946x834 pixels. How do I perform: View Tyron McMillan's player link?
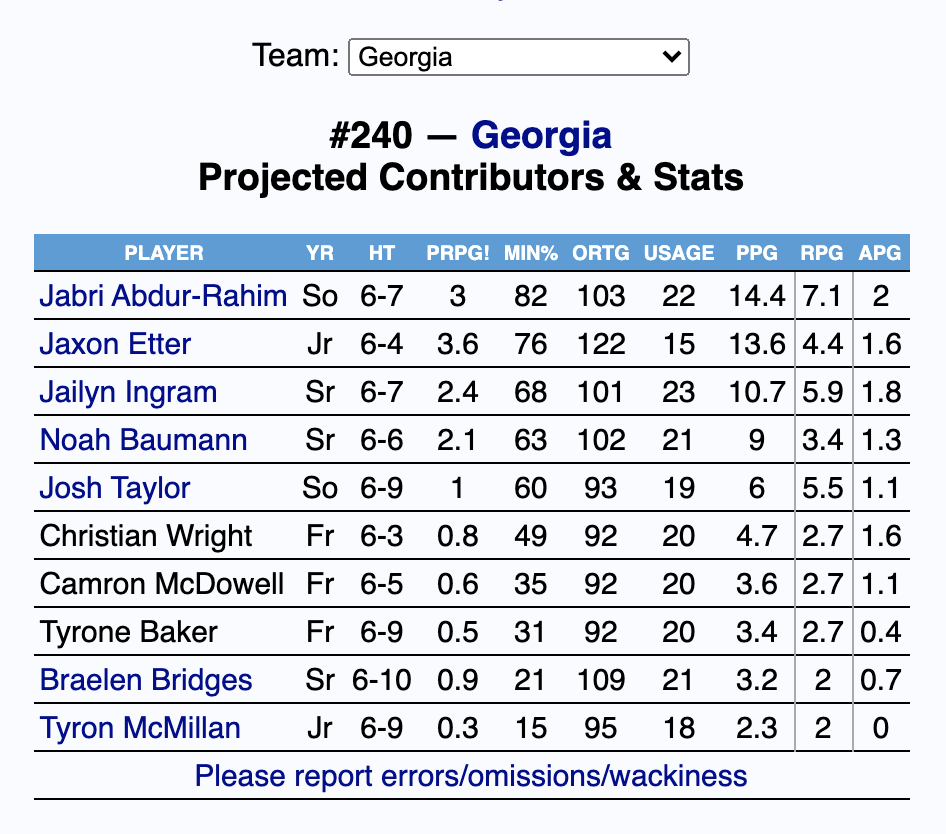(140, 728)
